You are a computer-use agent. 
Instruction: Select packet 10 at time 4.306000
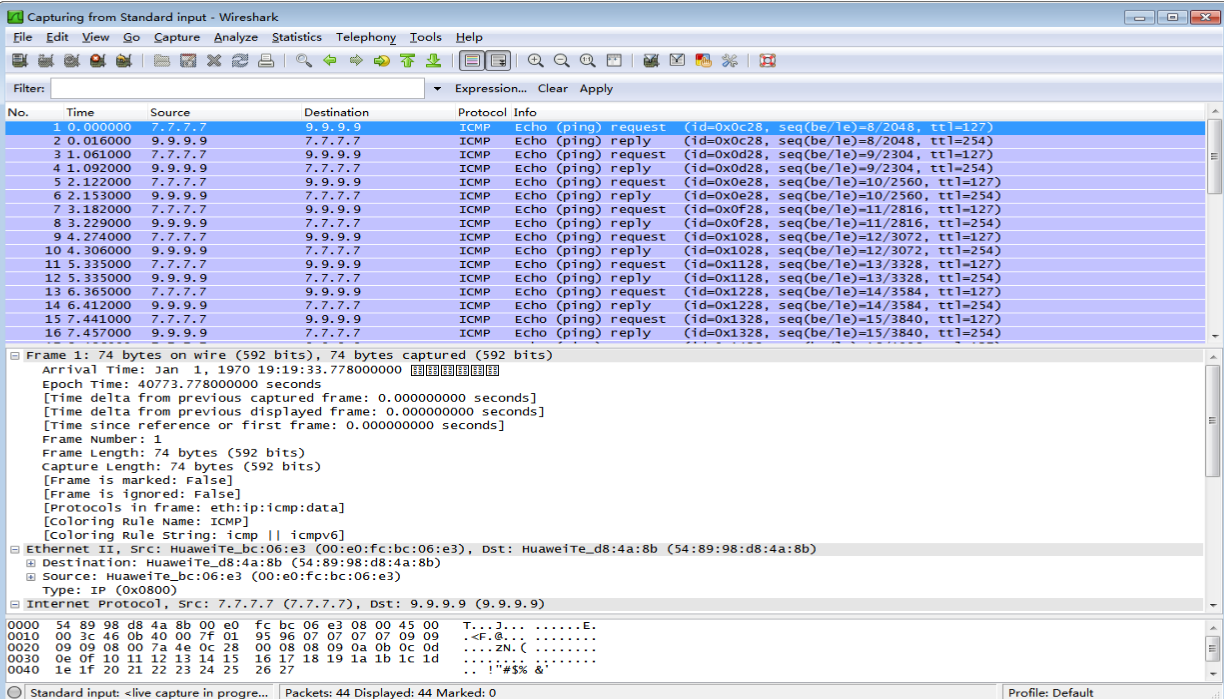pyautogui.click(x=606, y=251)
